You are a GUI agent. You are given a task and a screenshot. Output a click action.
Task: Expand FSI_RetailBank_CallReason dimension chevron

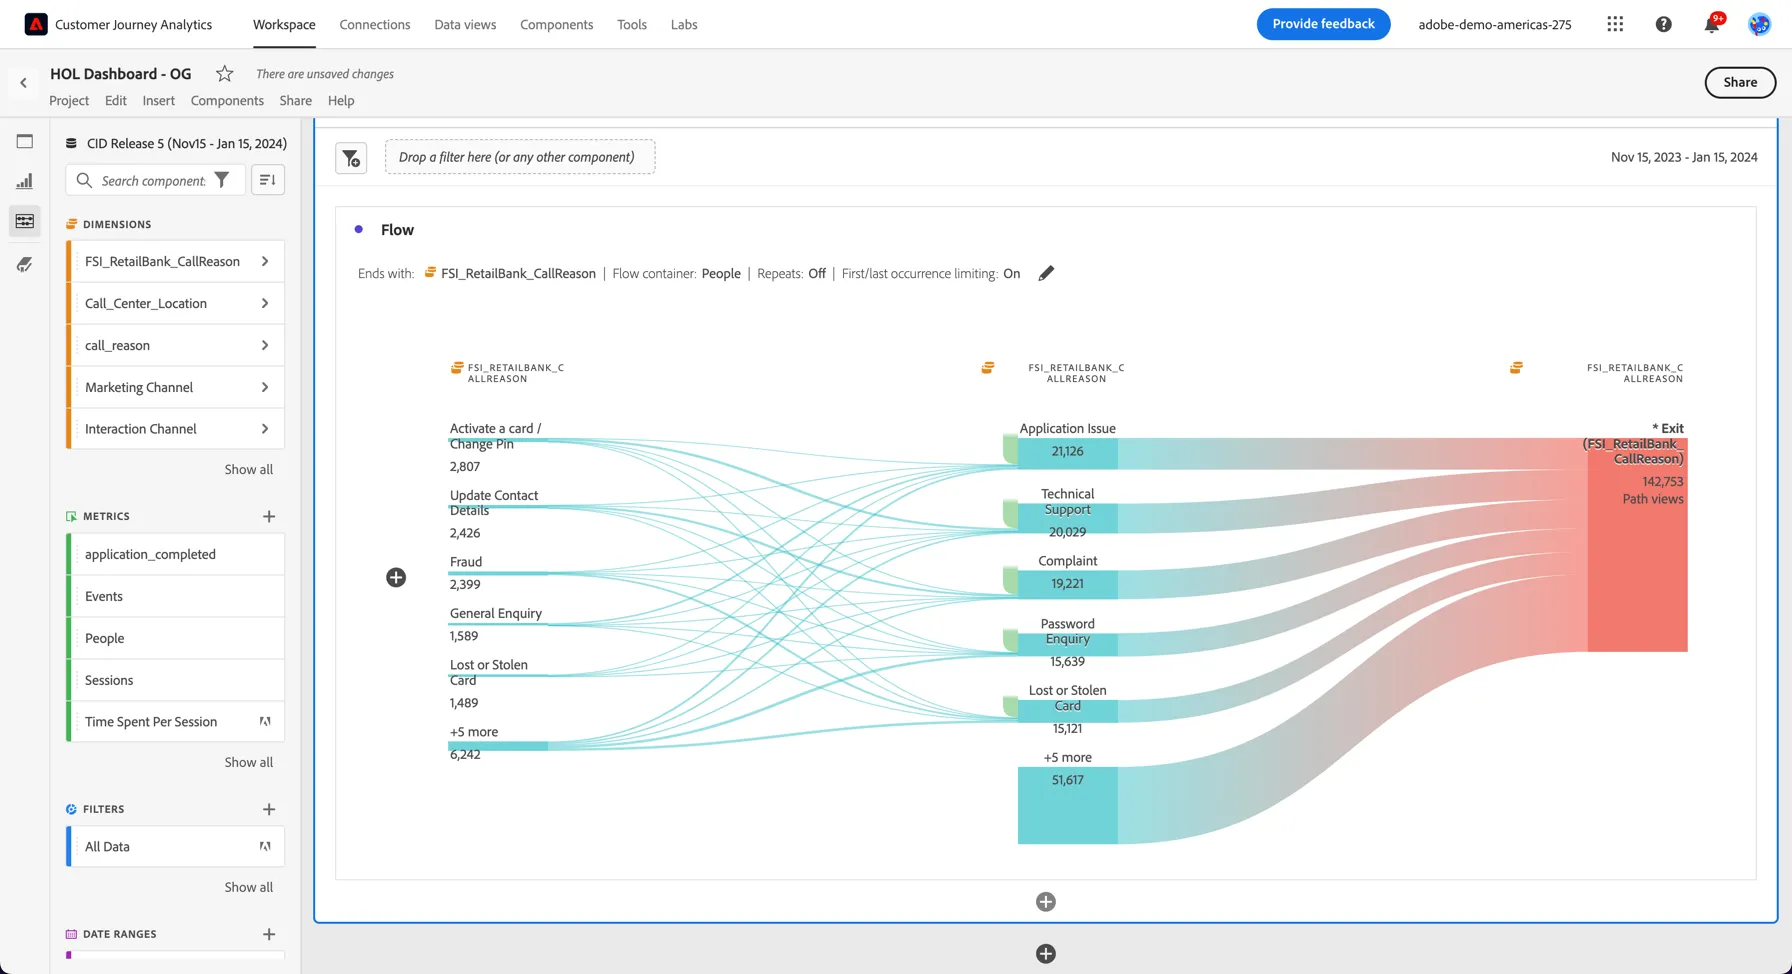[x=265, y=261]
